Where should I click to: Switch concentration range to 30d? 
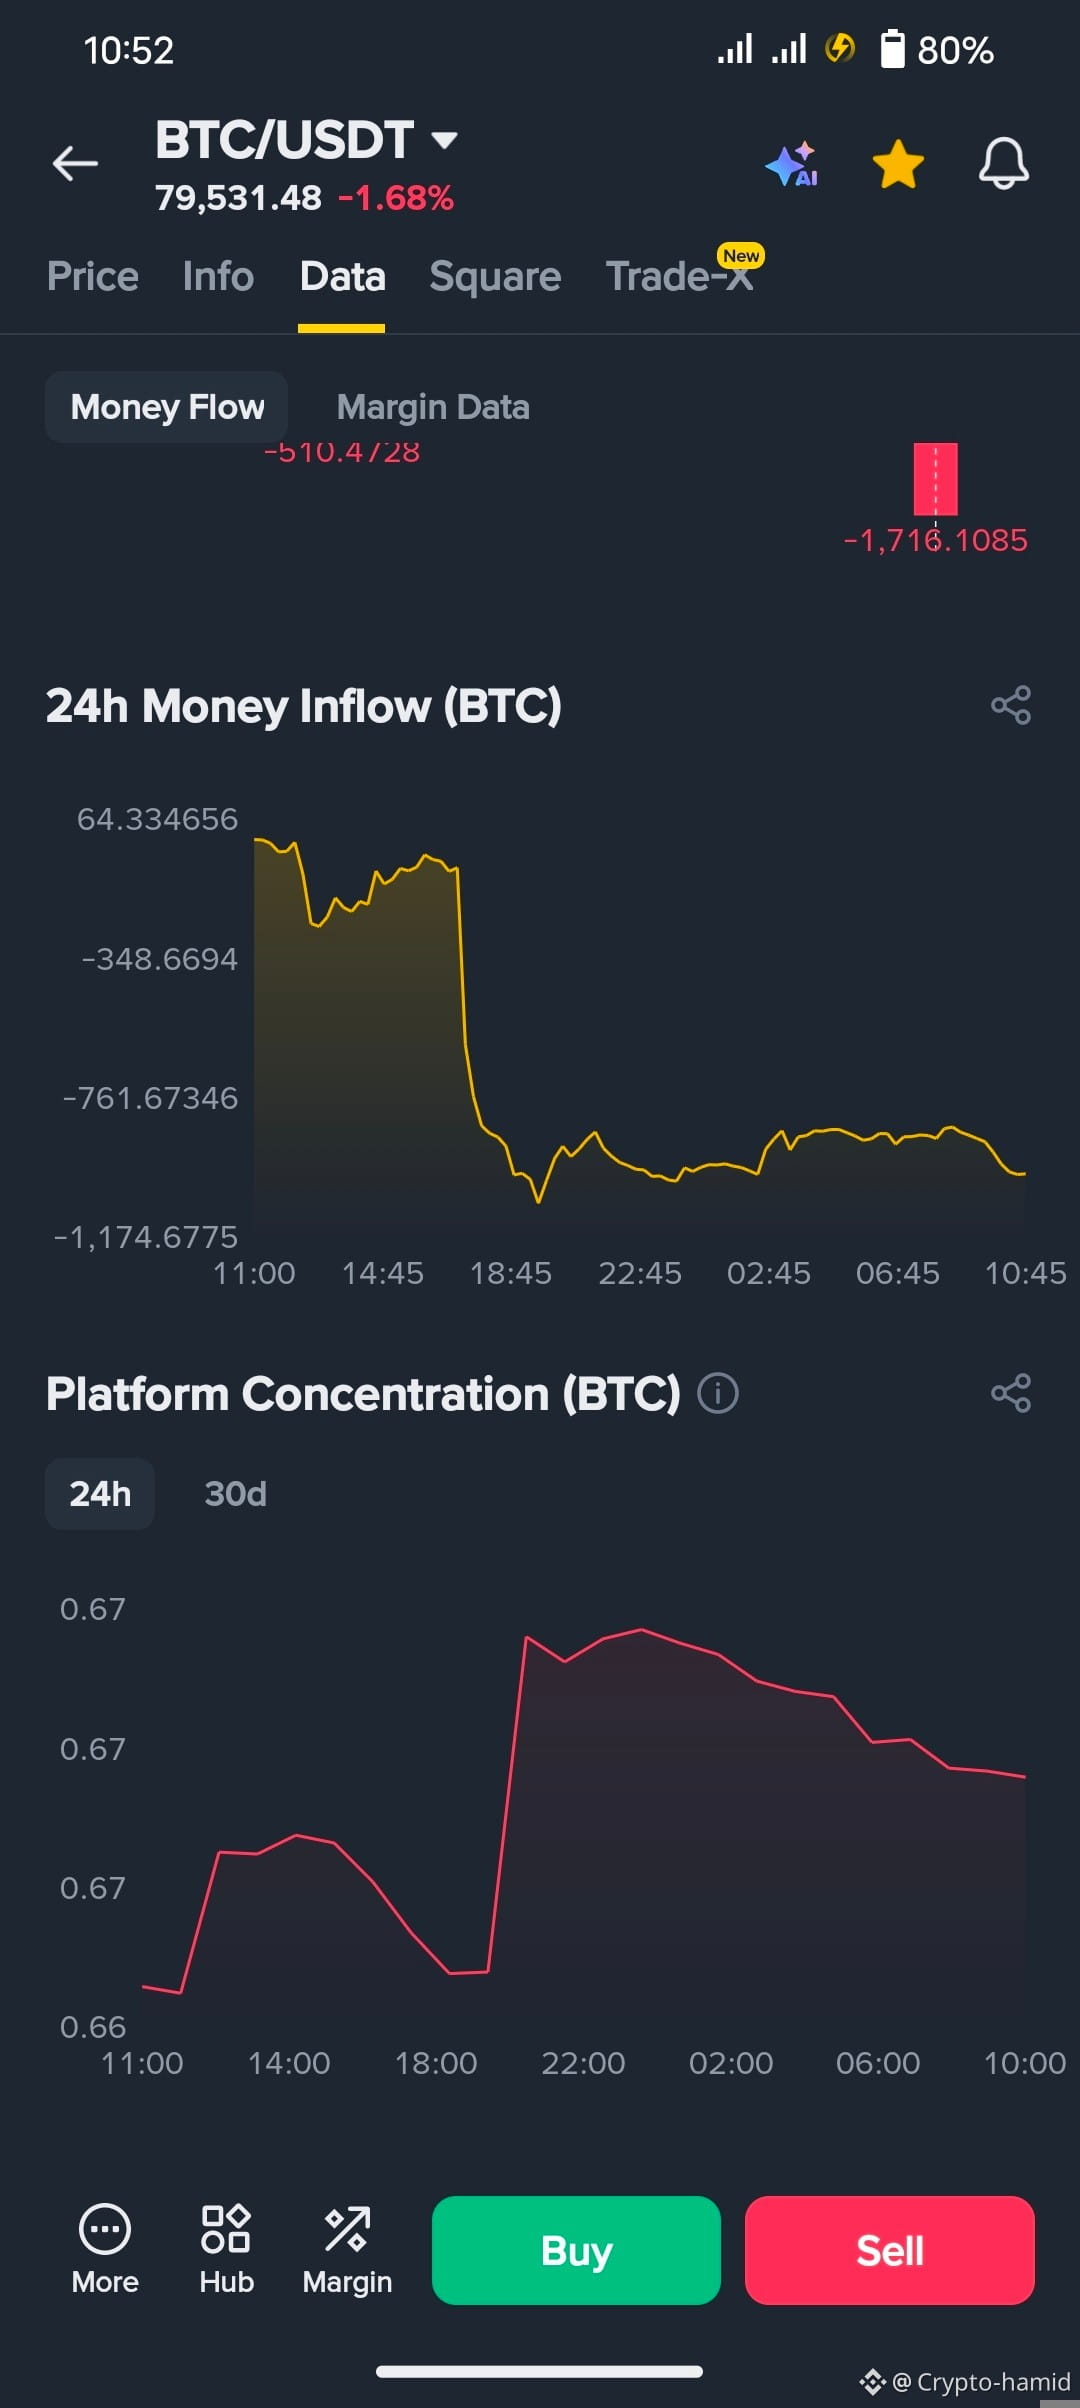pos(235,1494)
